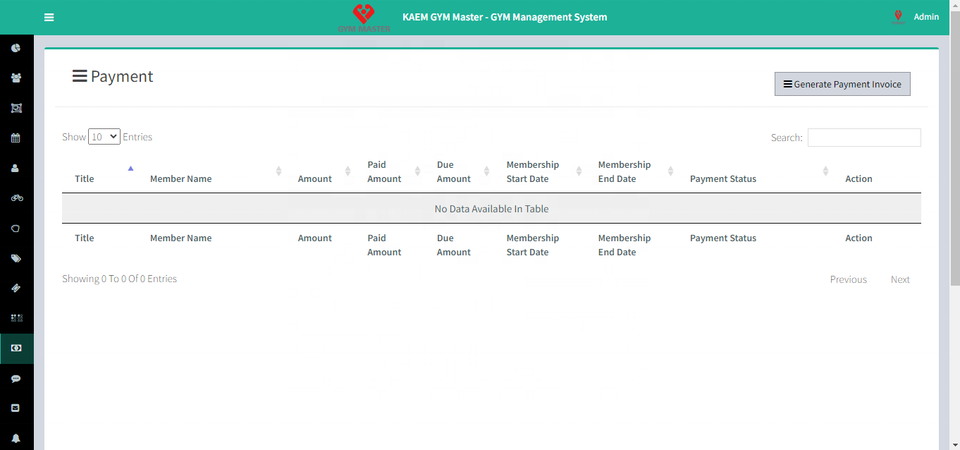
Task: Open the Show entries count dropdown
Action: point(104,137)
